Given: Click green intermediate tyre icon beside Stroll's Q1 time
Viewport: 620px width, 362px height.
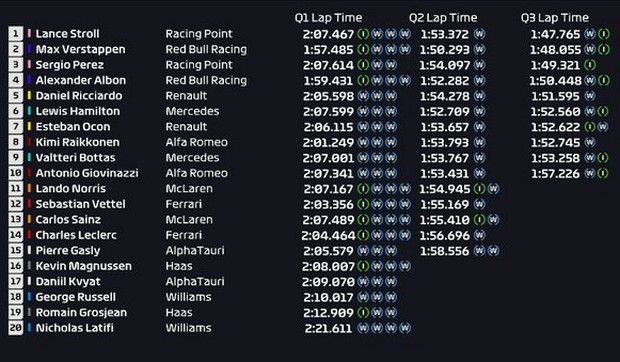Looking at the screenshot, I should 363,34.
